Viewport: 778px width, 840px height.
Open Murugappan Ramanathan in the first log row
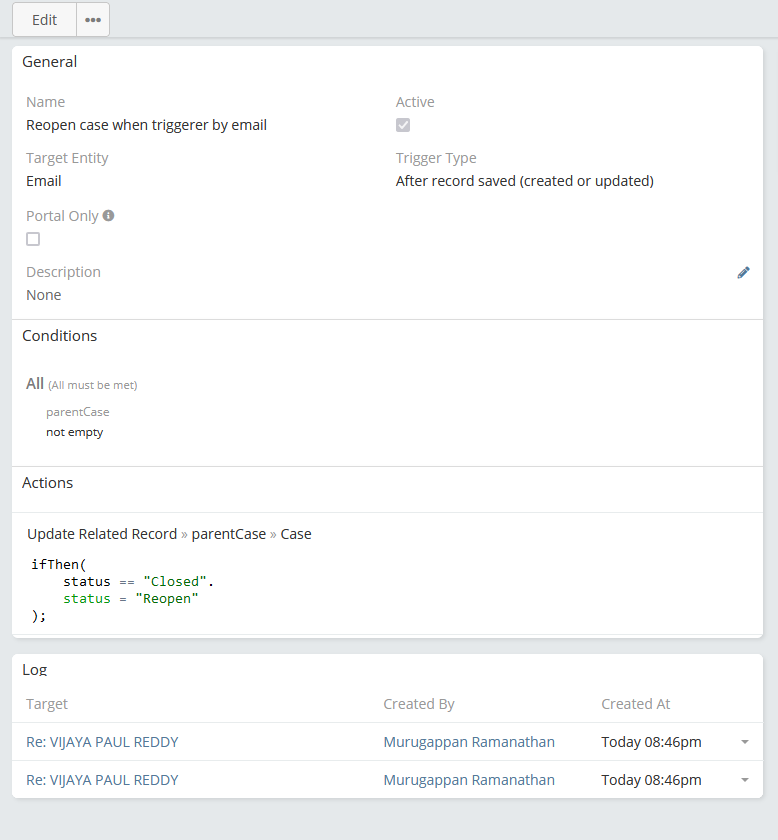click(x=469, y=742)
